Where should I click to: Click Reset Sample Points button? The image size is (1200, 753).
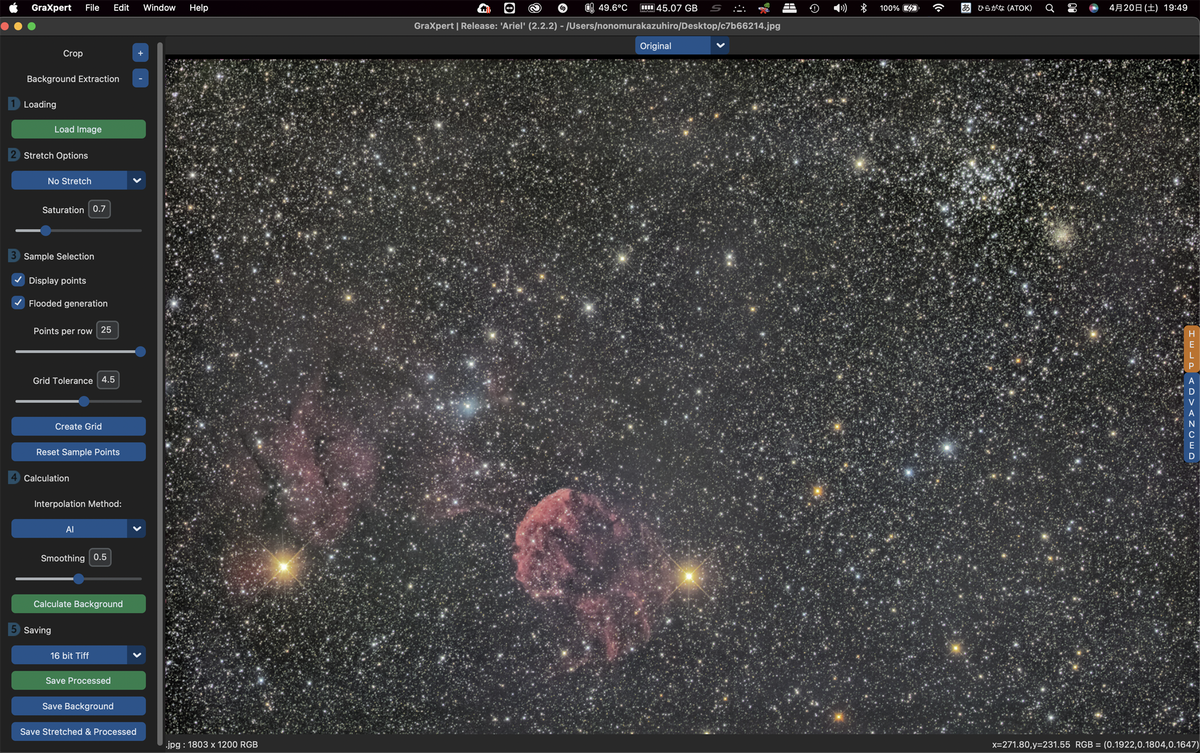[78, 452]
